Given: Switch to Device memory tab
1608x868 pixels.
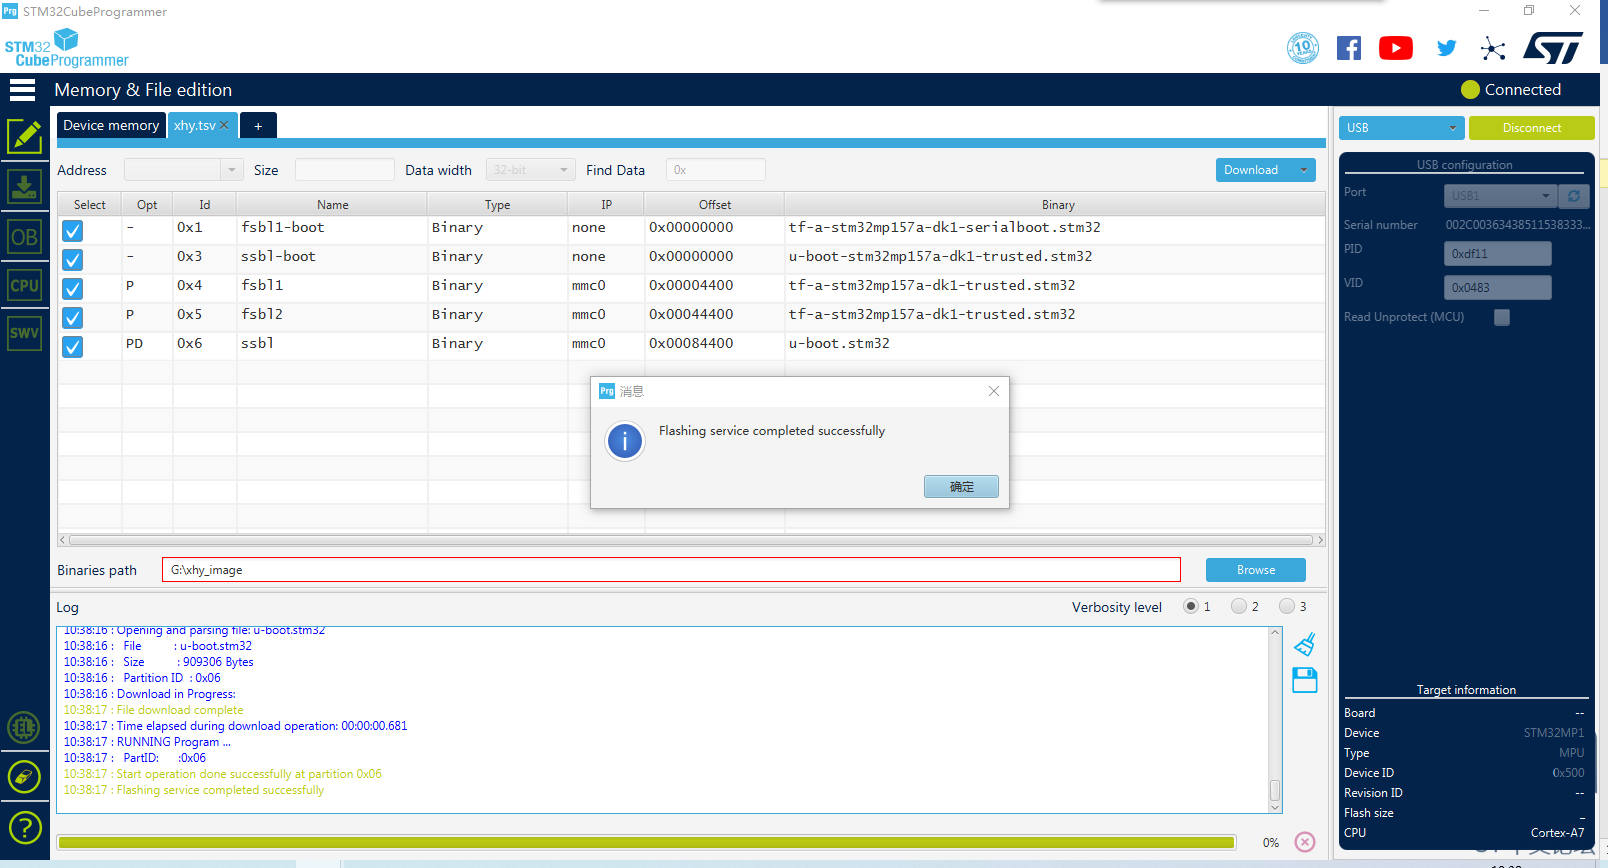Looking at the screenshot, I should 111,125.
